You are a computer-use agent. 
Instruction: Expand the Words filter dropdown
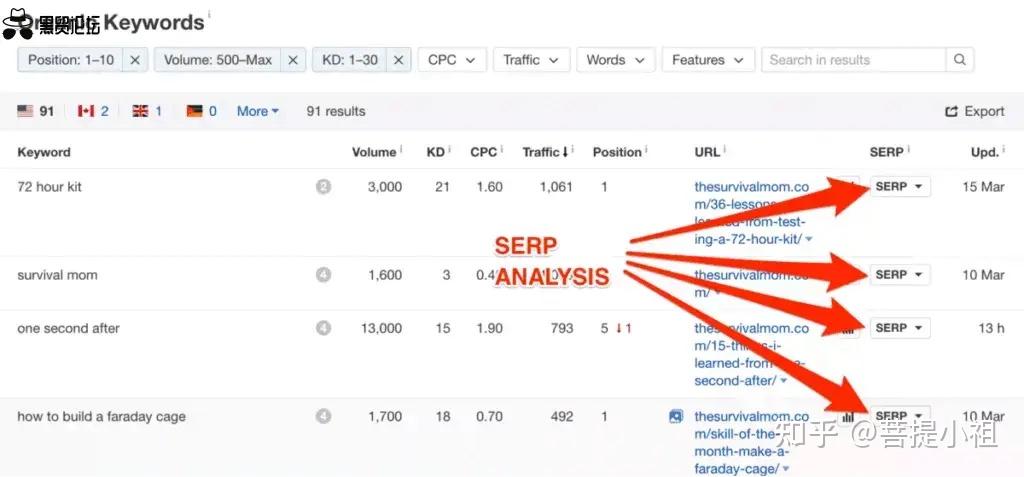click(616, 59)
